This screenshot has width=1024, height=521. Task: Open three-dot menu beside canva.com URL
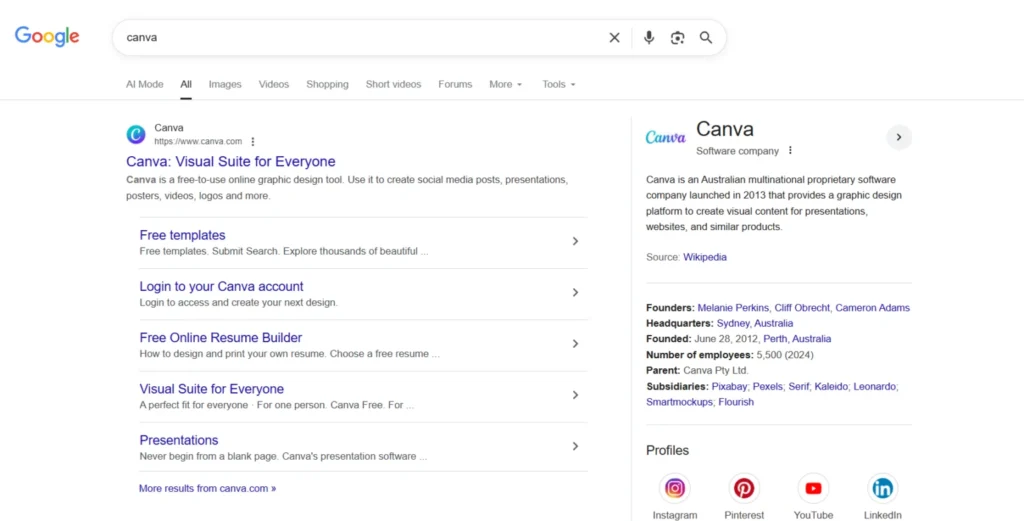point(253,142)
